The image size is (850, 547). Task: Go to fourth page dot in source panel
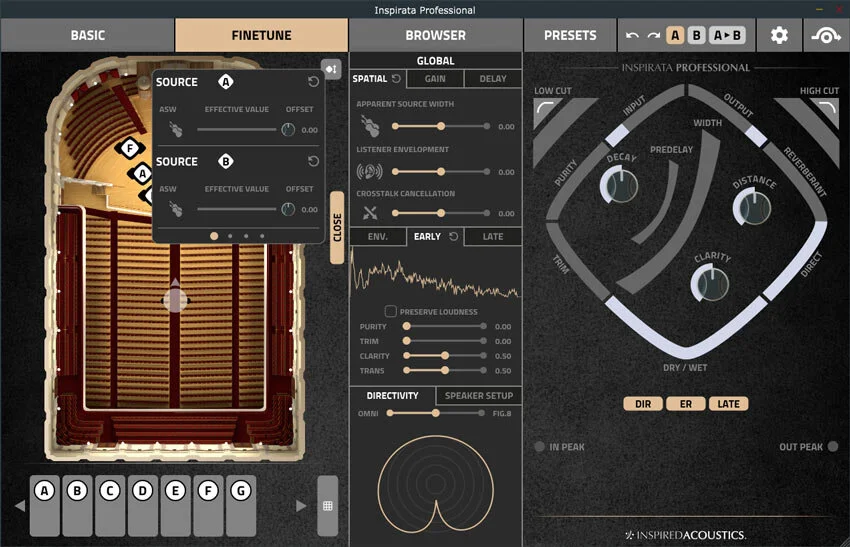click(262, 236)
